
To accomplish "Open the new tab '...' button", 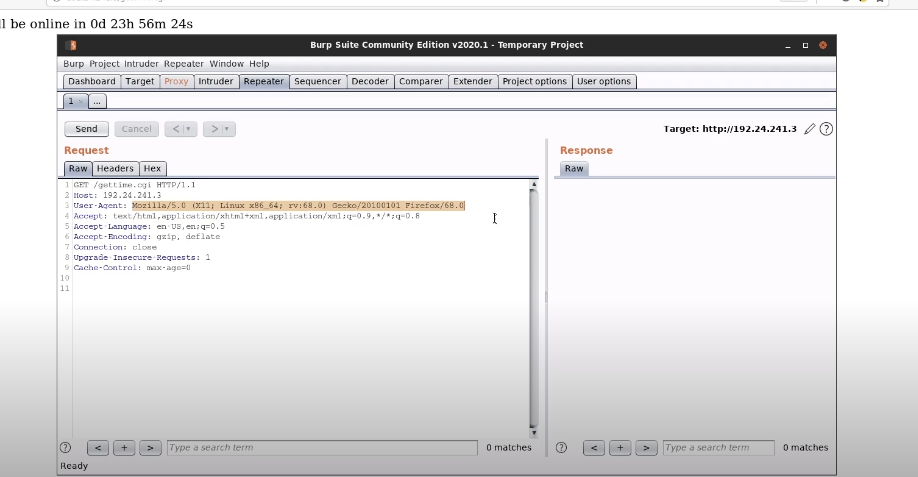I will (x=97, y=101).
